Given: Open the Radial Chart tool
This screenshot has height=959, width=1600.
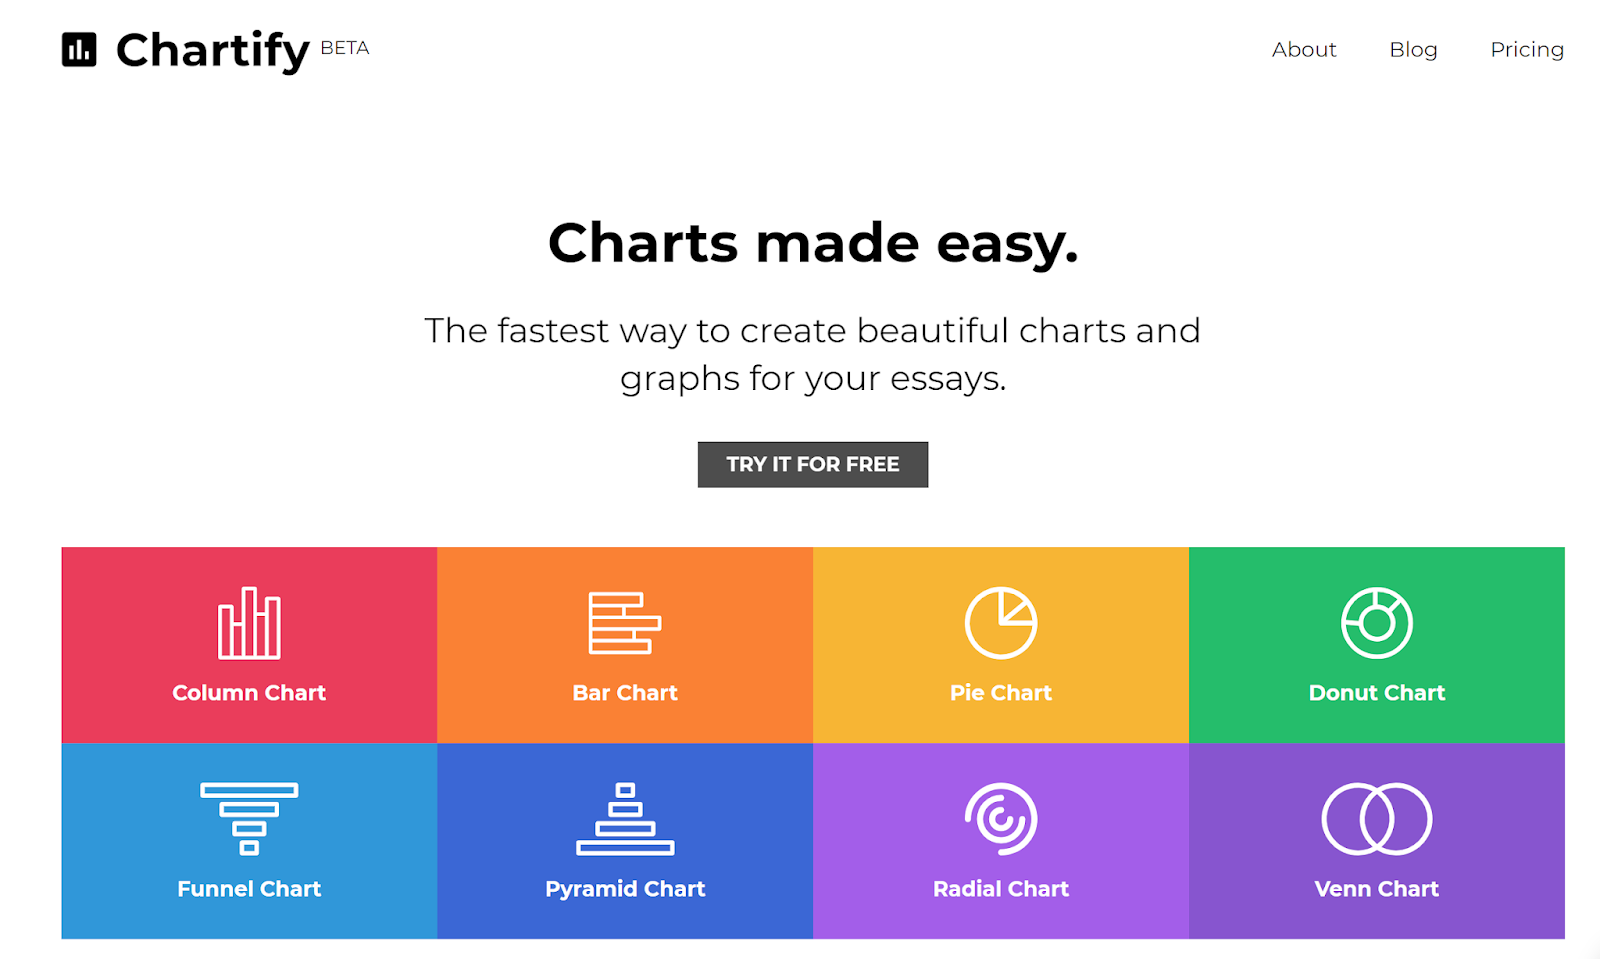Looking at the screenshot, I should [x=1000, y=817].
